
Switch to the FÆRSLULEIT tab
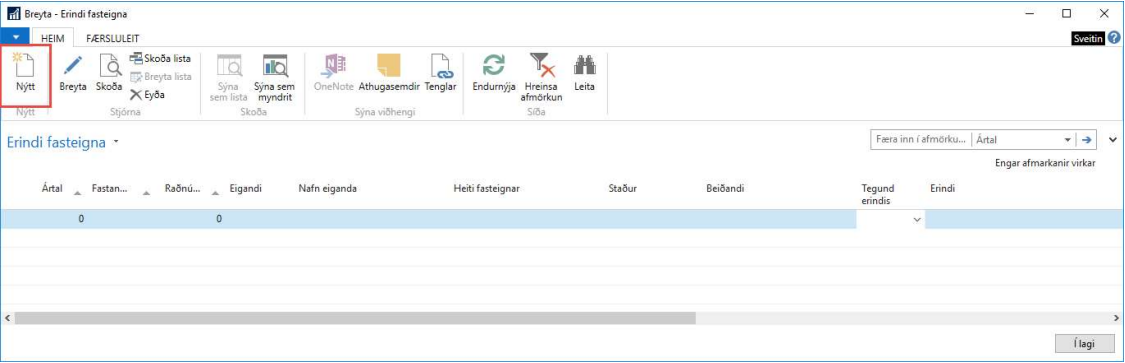coord(113,38)
